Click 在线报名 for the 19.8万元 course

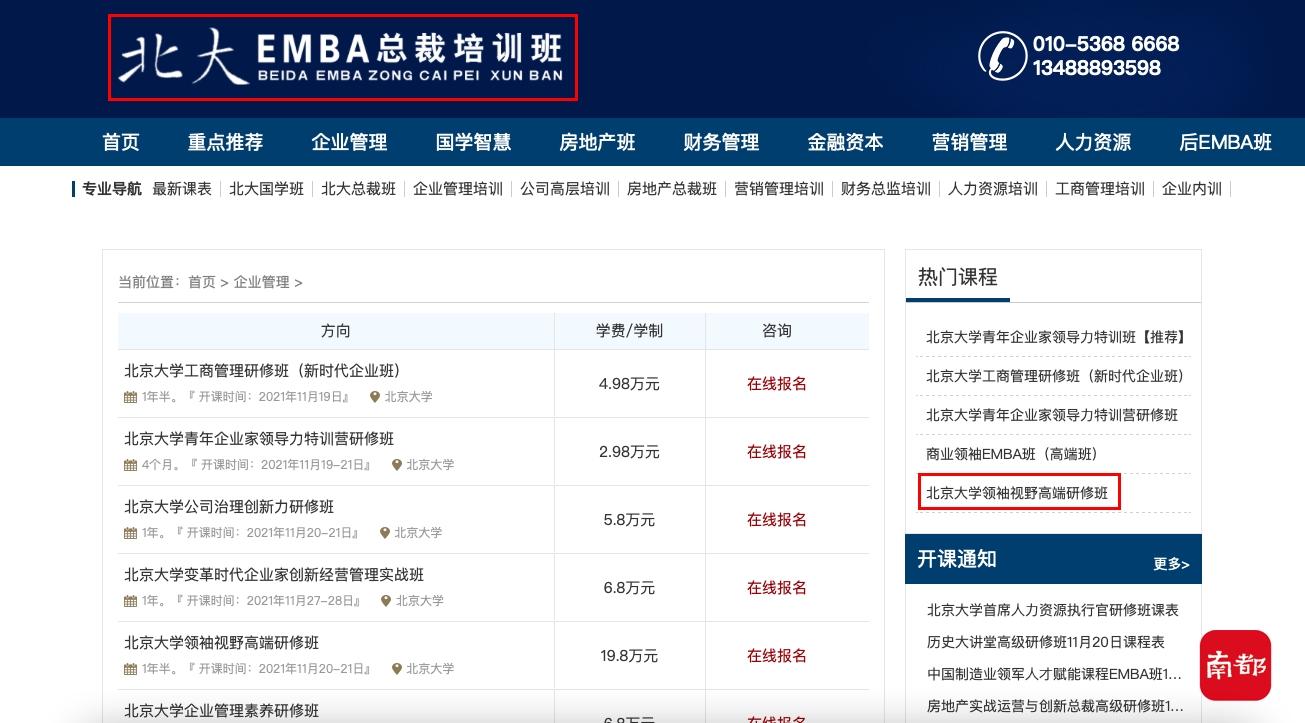point(777,656)
